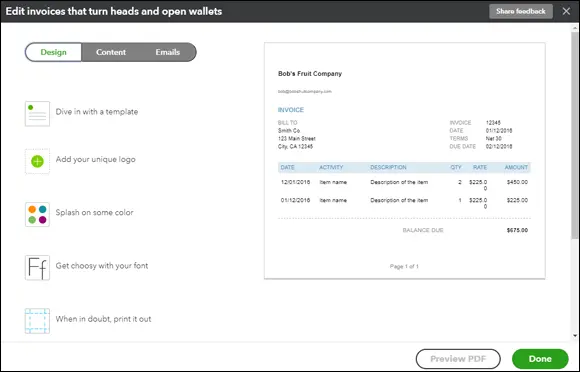Click the green Done button
580x372 pixels.
(540, 359)
